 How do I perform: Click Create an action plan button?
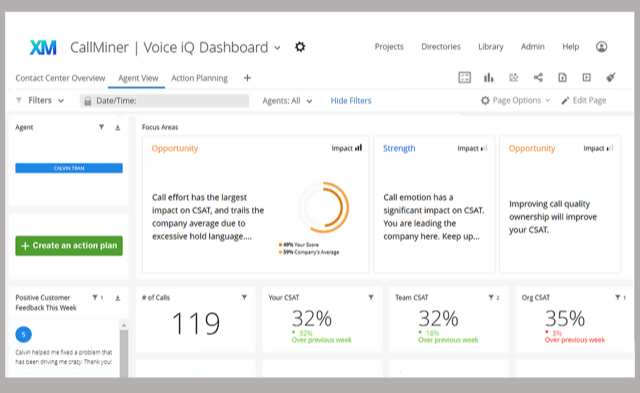pyautogui.click(x=69, y=246)
